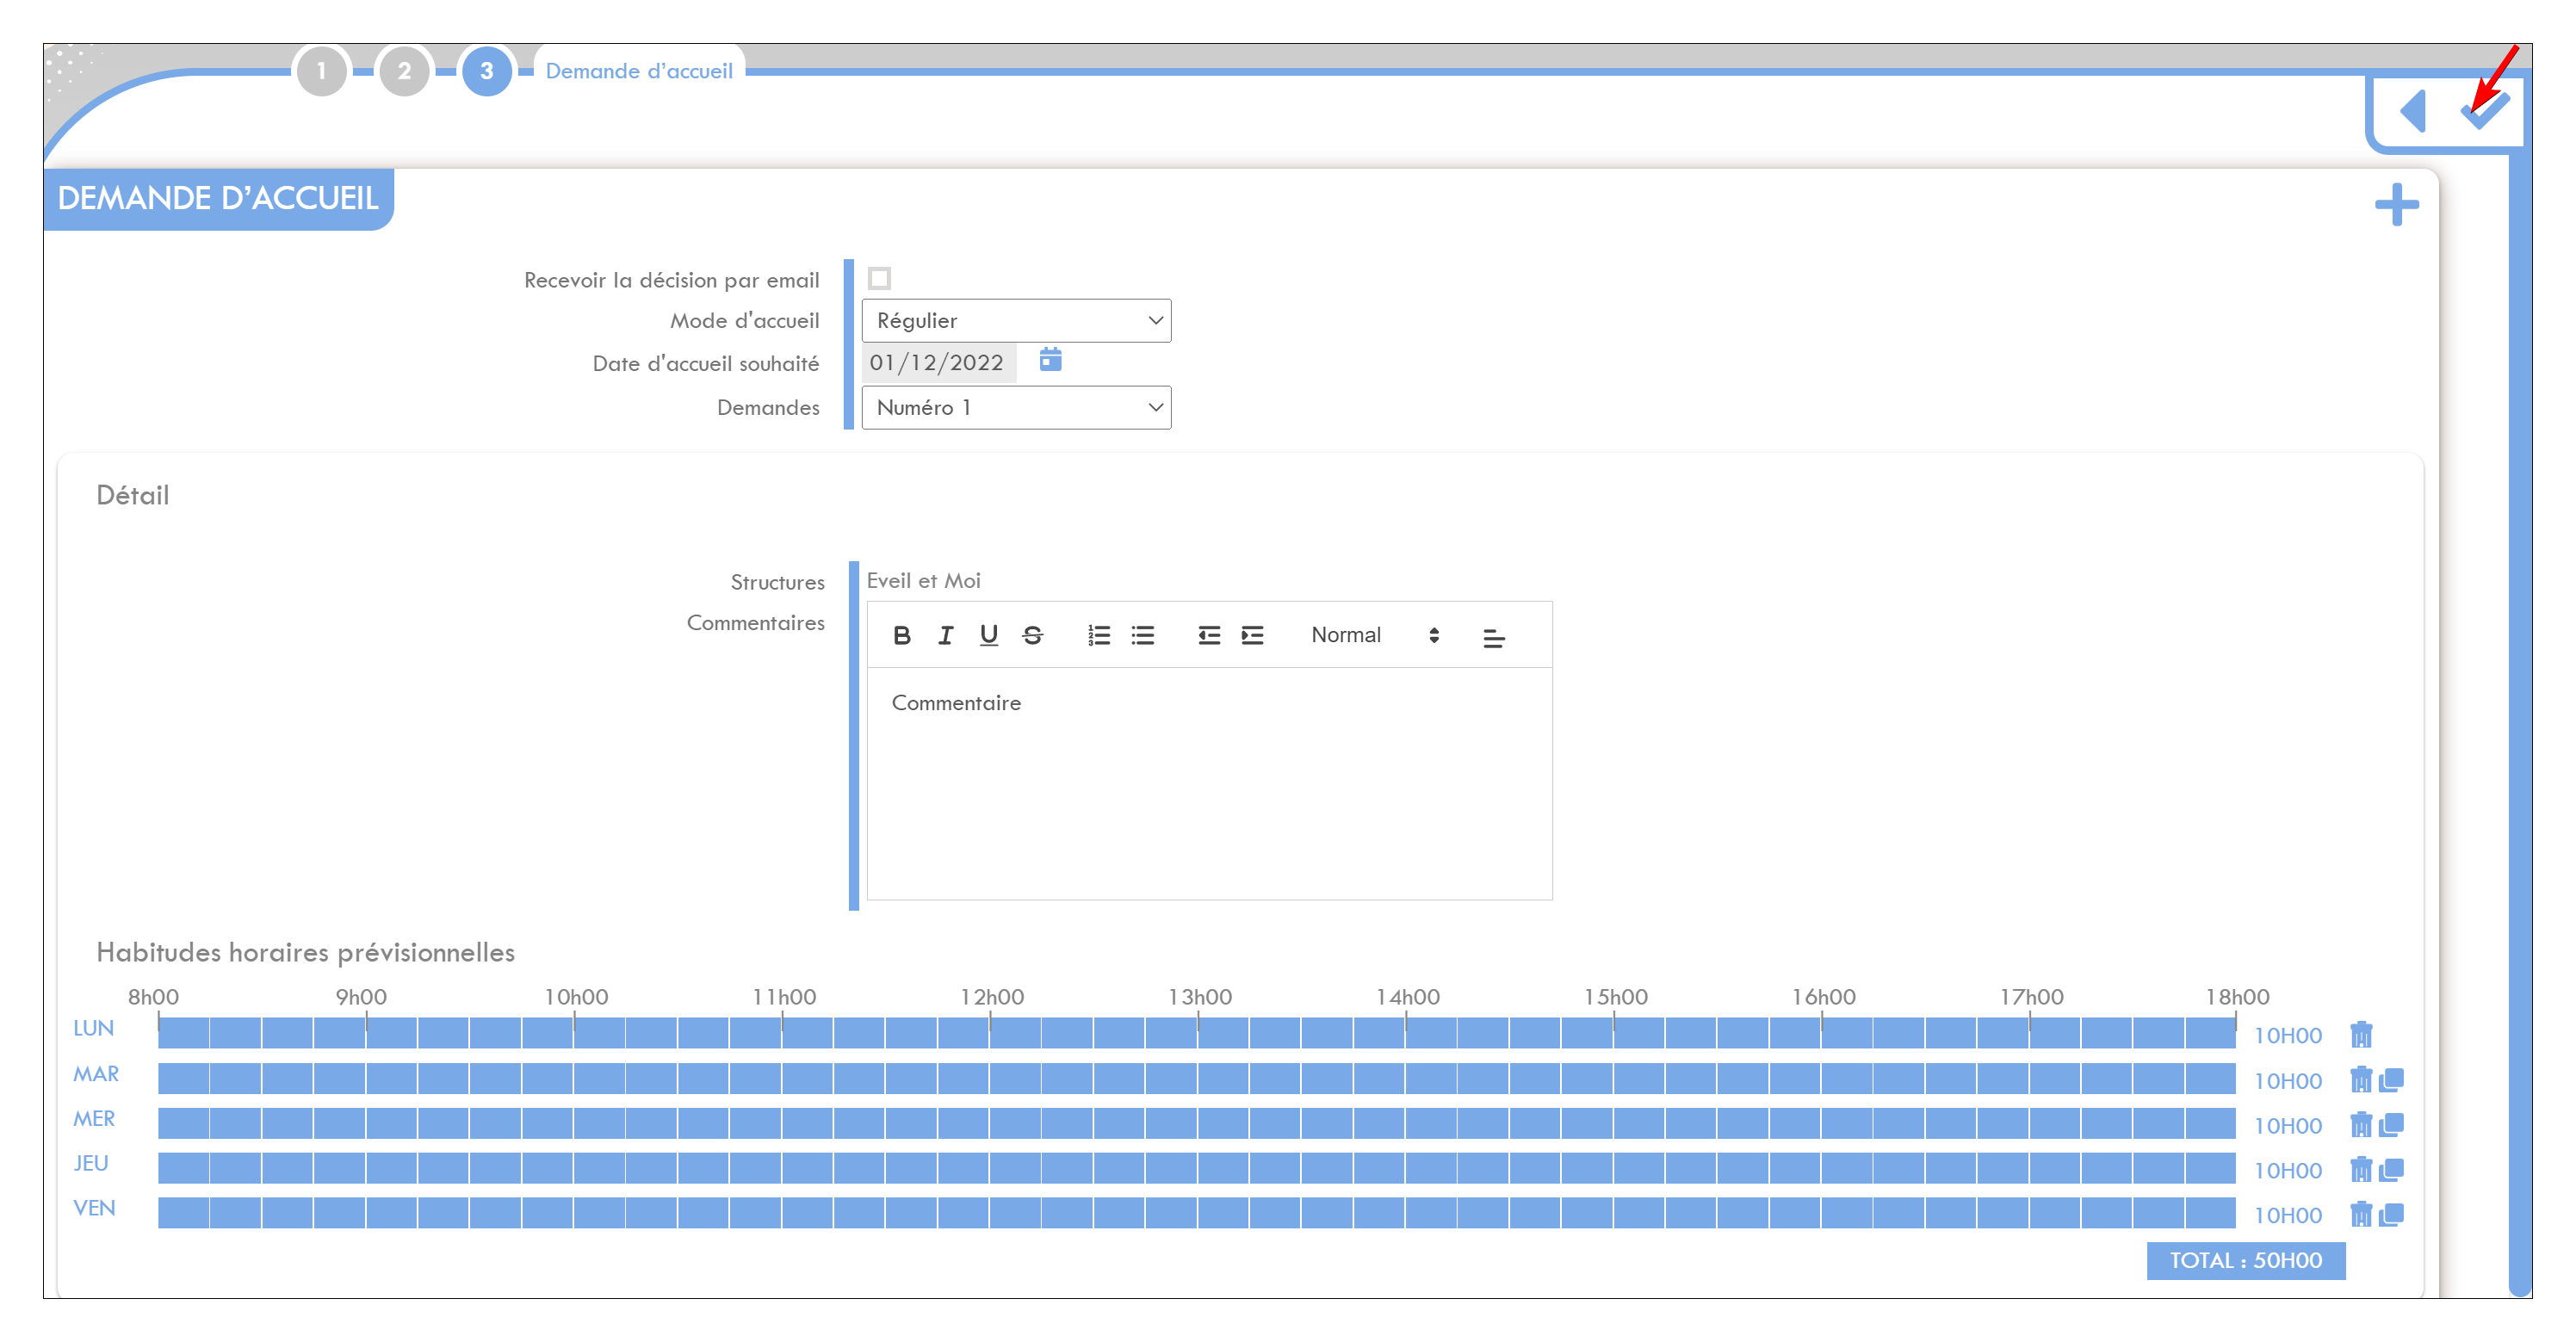The width and height of the screenshot is (2576, 1342).
Task: Insert a numbered list in comments
Action: (x=1099, y=635)
